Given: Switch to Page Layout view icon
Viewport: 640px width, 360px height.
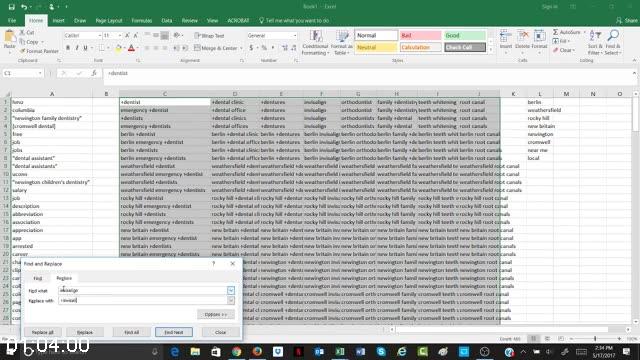Looking at the screenshot, I should pyautogui.click(x=547, y=339).
